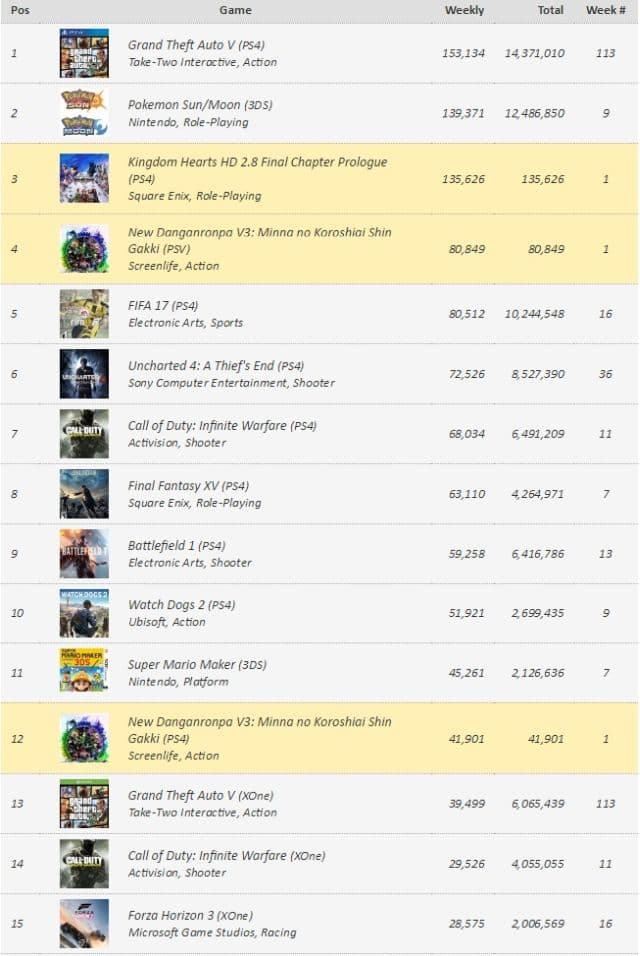Open the Final Fantasy XV (PS4) game link
Image resolution: width=640 pixels, height=956 pixels.
point(188,486)
